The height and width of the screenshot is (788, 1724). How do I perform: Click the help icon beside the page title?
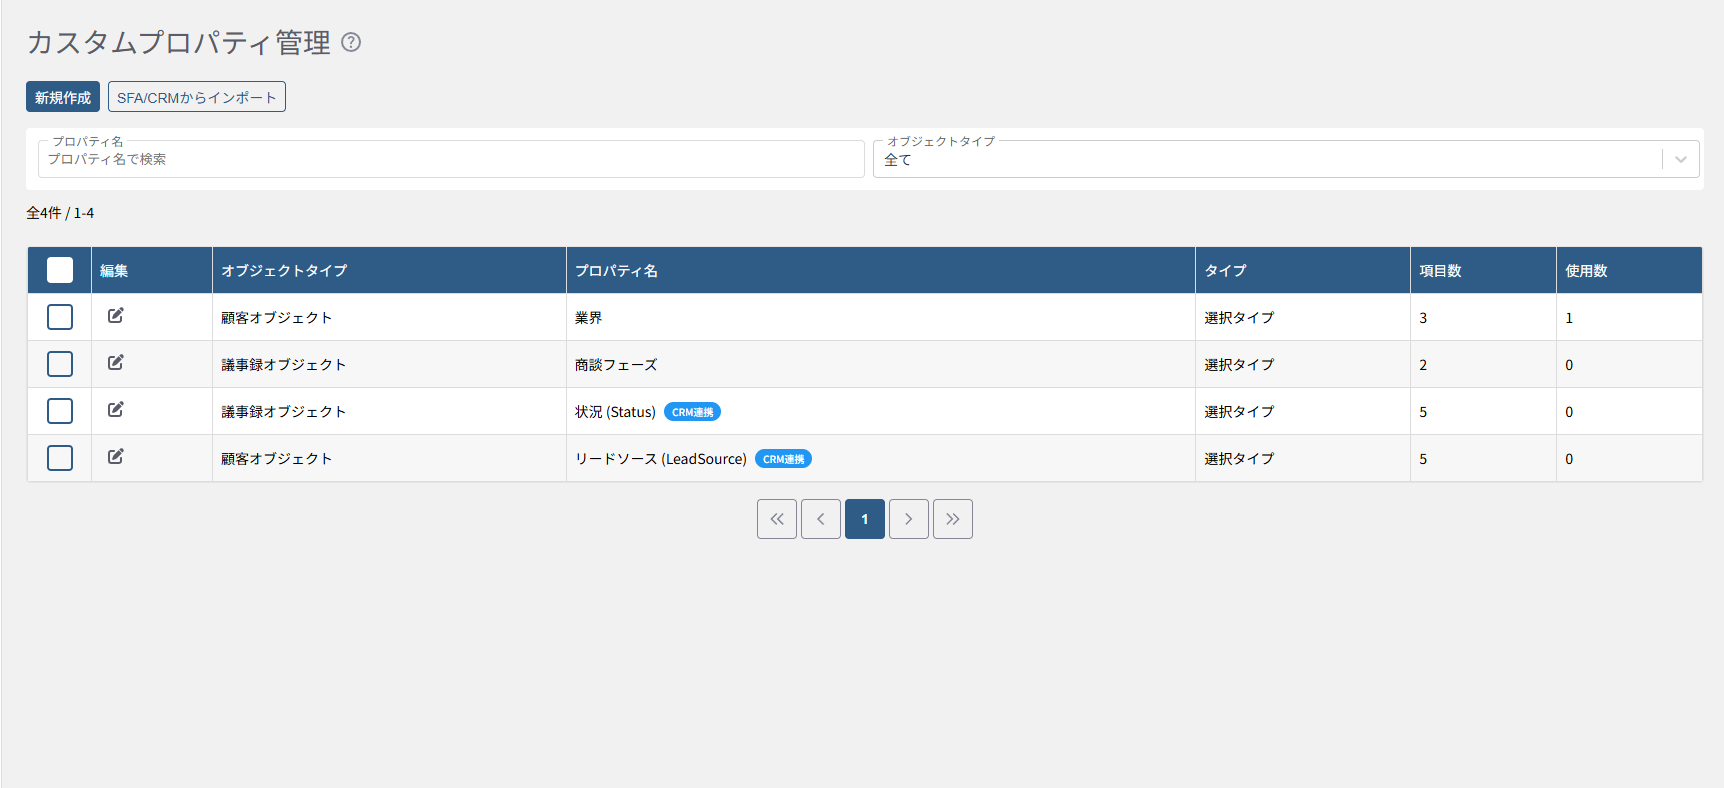351,42
